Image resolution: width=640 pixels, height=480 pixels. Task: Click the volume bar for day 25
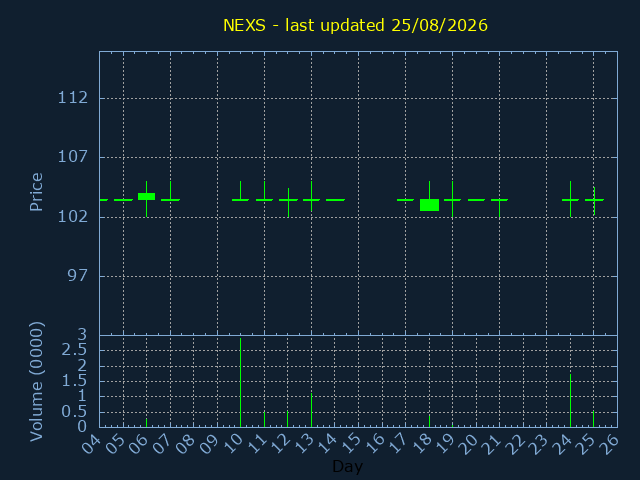click(593, 419)
